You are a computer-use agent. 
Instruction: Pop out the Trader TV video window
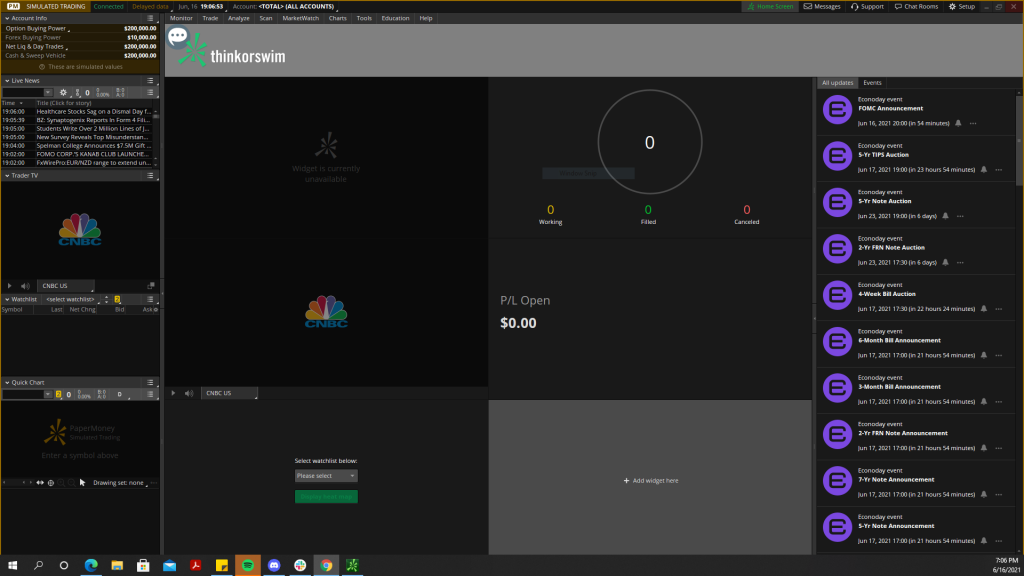click(151, 285)
